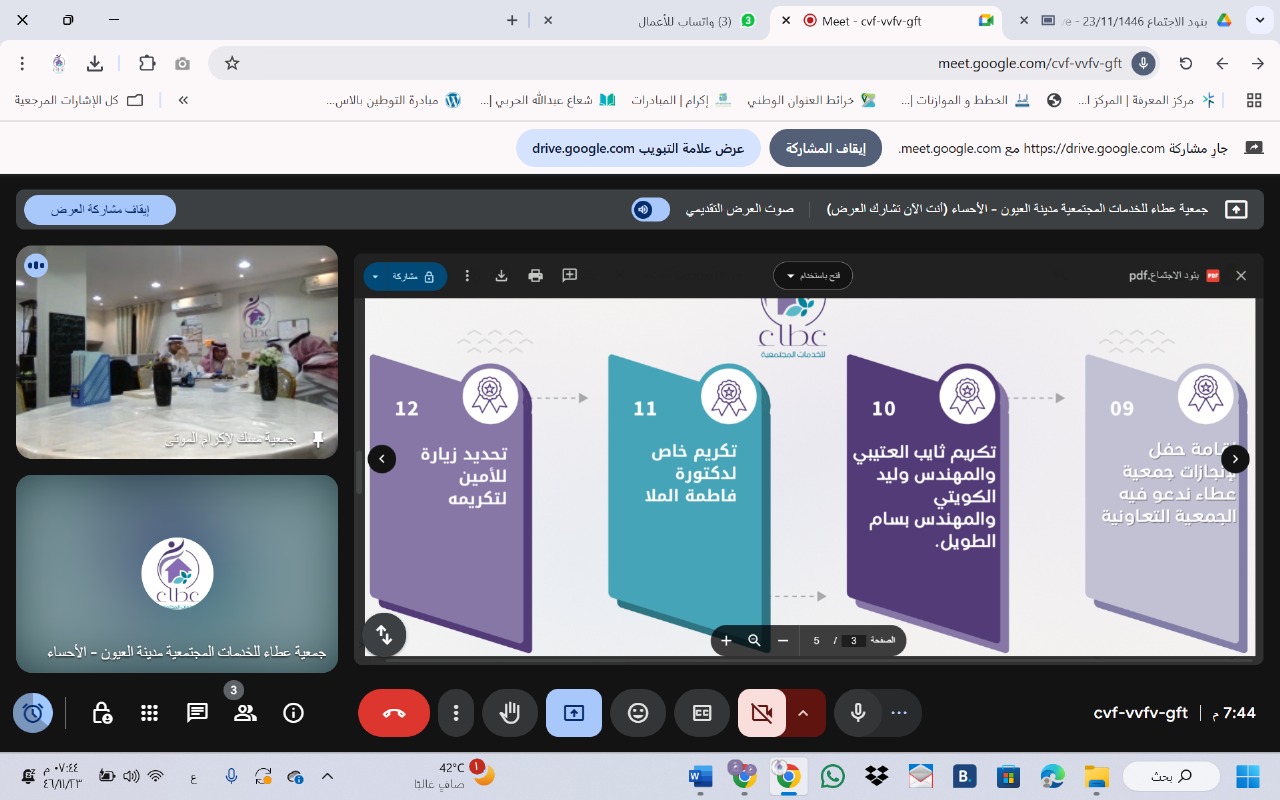Toggle presentation audio switch
The width and height of the screenshot is (1280, 800).
[650, 209]
